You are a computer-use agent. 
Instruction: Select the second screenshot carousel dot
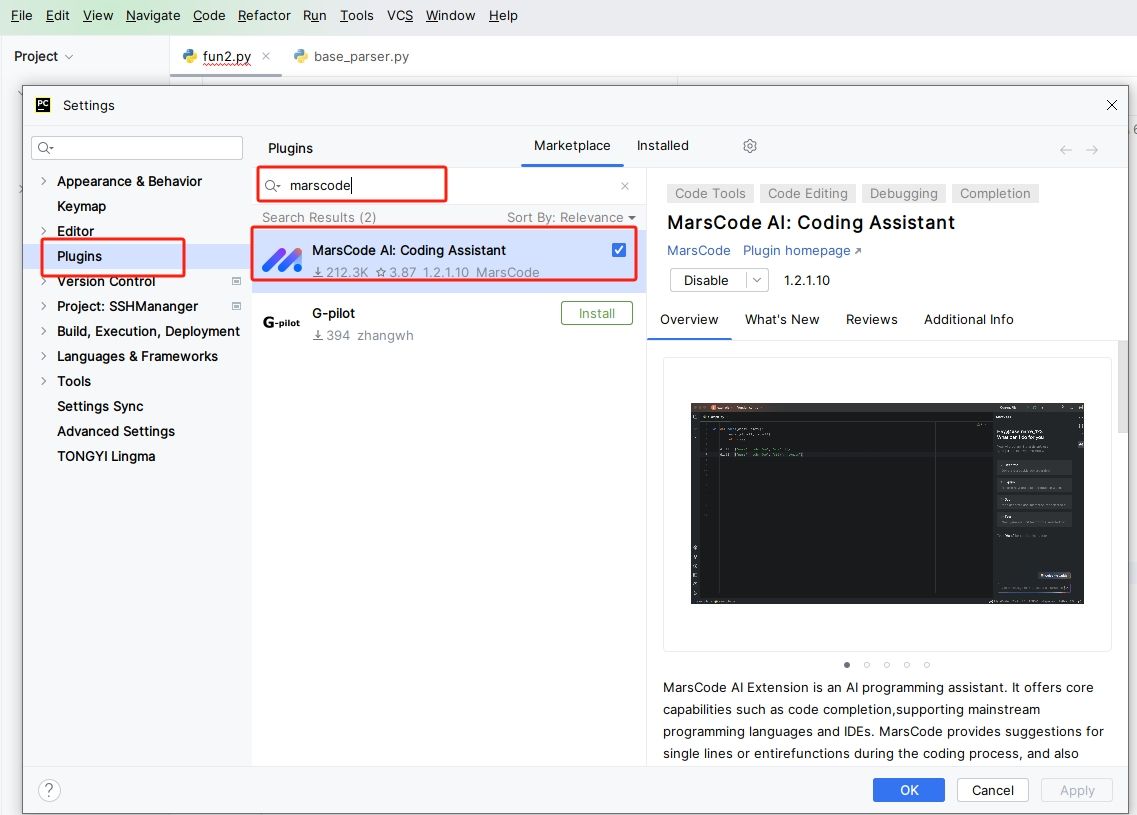pos(867,664)
